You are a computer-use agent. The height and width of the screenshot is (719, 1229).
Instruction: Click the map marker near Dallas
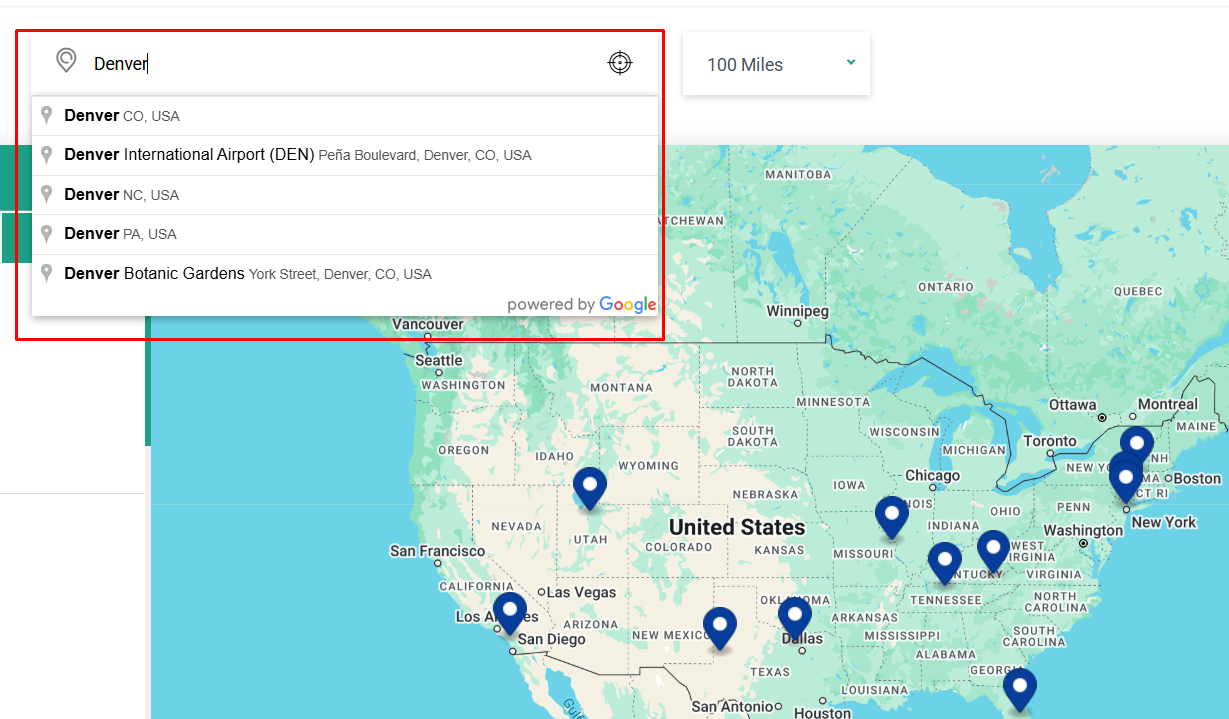pyautogui.click(x=795, y=616)
